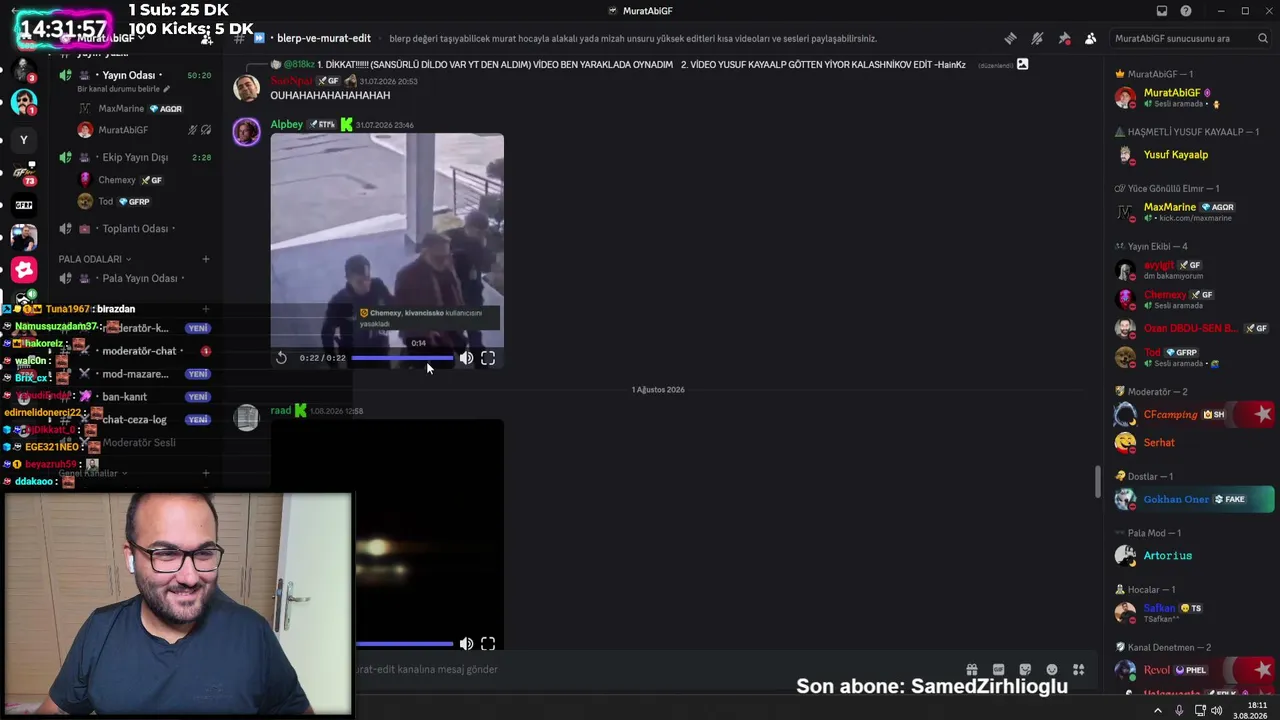Click raad's username on the message
Viewport: 1280px width, 720px height.
[280, 411]
